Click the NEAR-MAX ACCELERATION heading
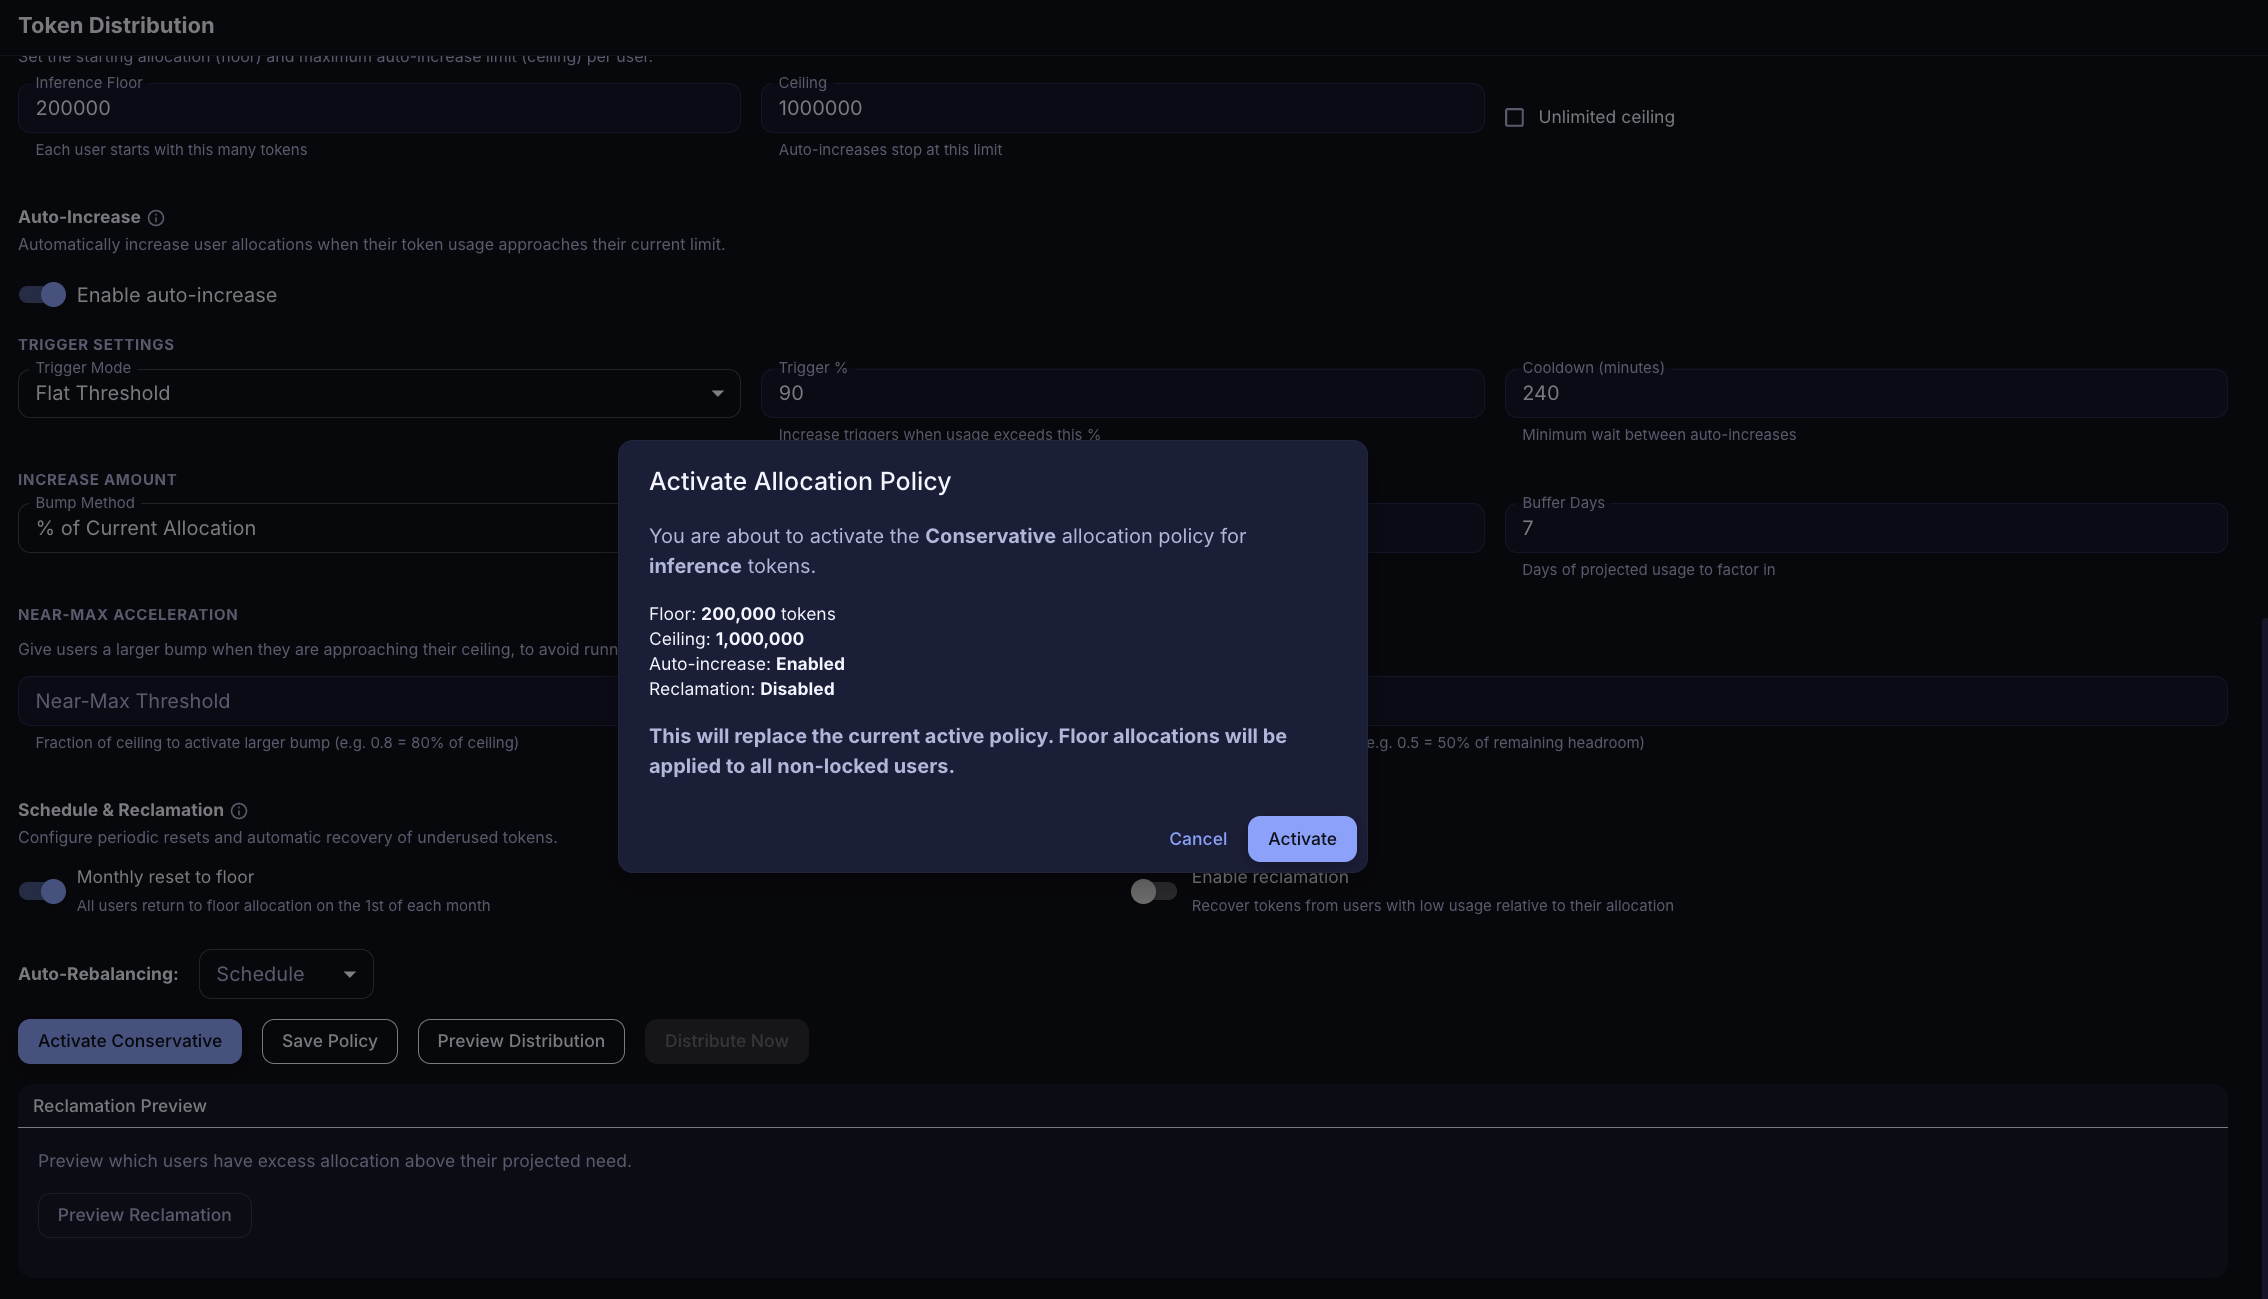The image size is (2268, 1299). [x=128, y=615]
